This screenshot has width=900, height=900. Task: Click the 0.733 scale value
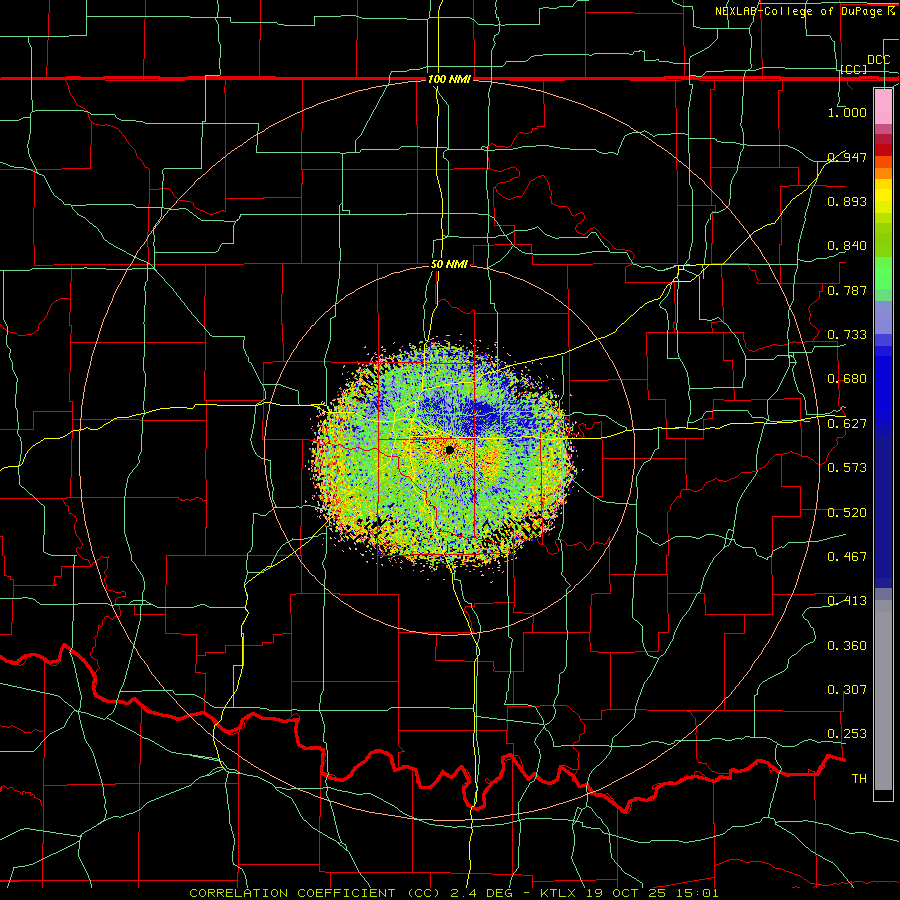click(847, 334)
